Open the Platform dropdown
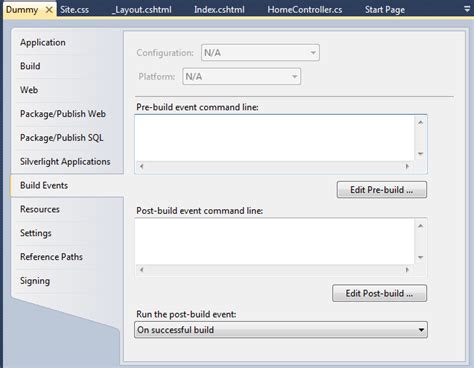Viewport: 474px width, 368px height. (x=242, y=77)
